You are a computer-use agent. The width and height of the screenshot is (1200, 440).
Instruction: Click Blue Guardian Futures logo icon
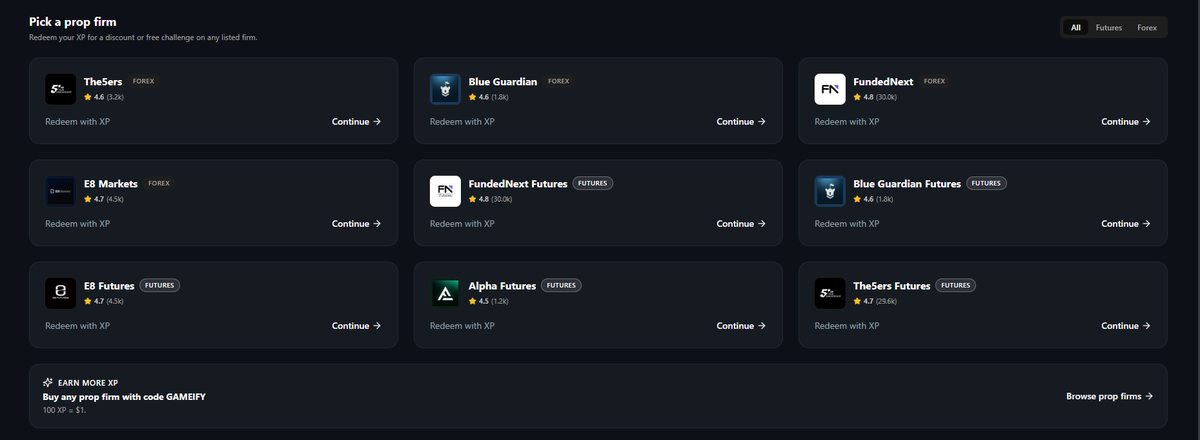tap(830, 191)
